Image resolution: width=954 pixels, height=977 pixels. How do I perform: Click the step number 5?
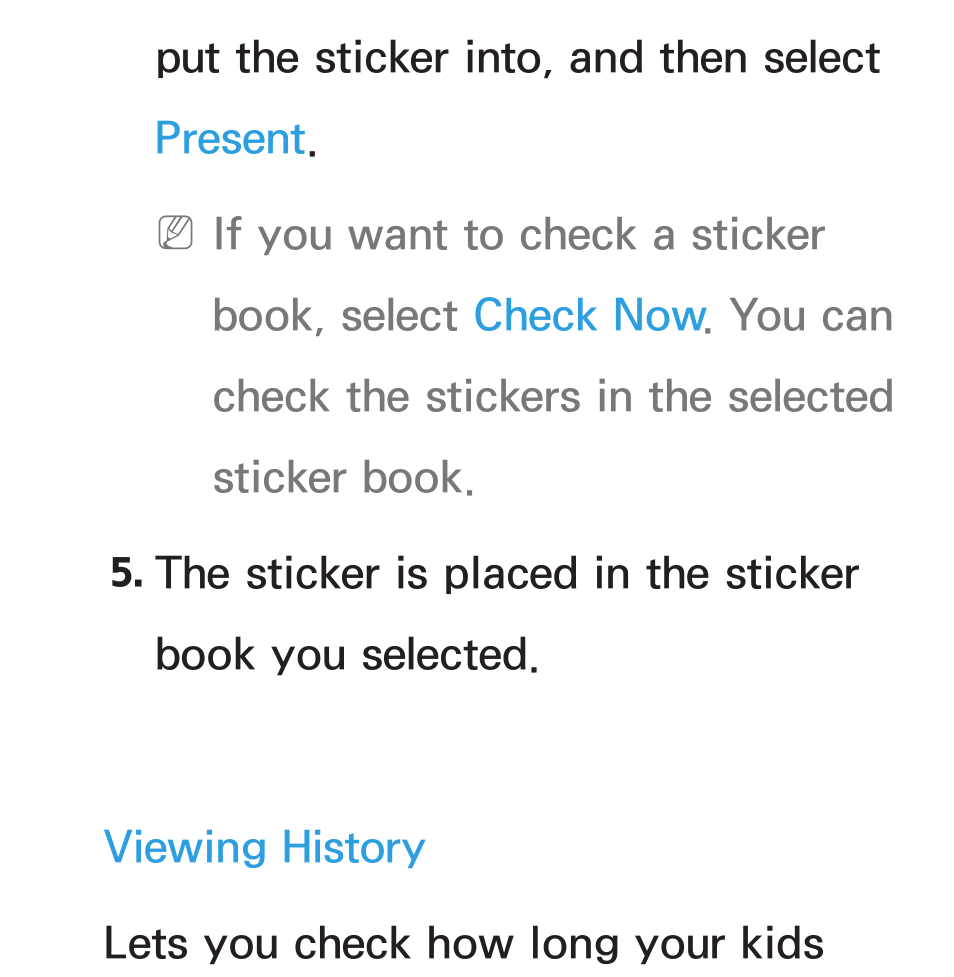pos(126,574)
